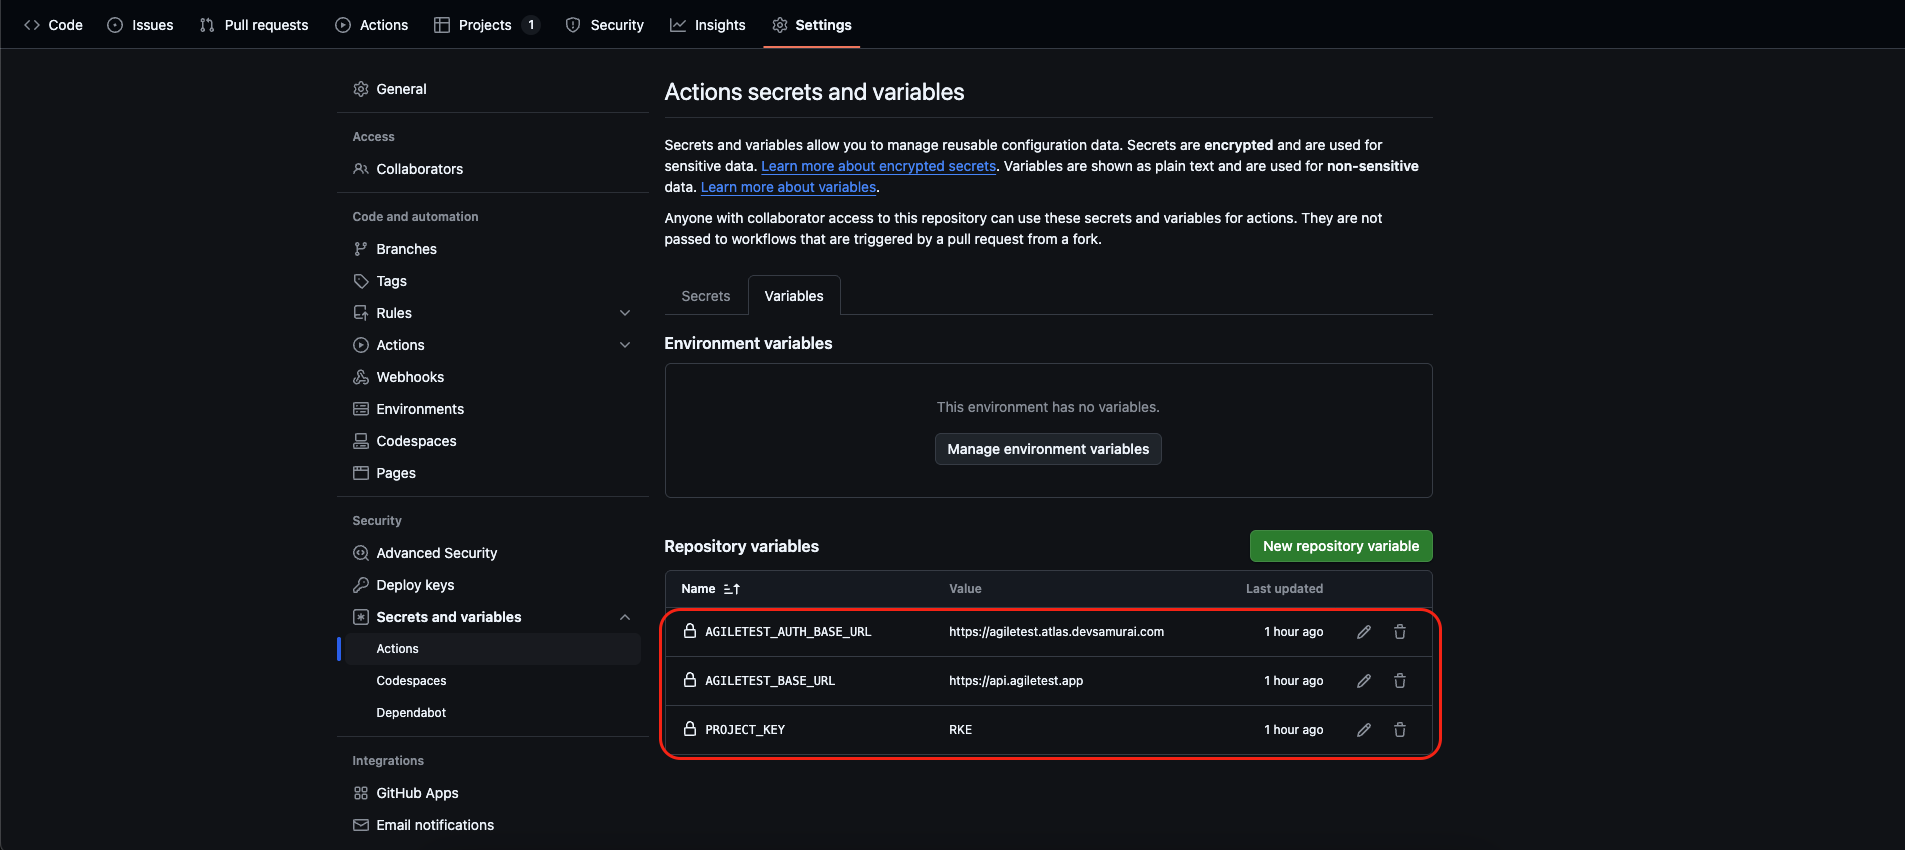1905x850 pixels.
Task: Collapse the Secrets and variables chevron
Action: pos(625,617)
